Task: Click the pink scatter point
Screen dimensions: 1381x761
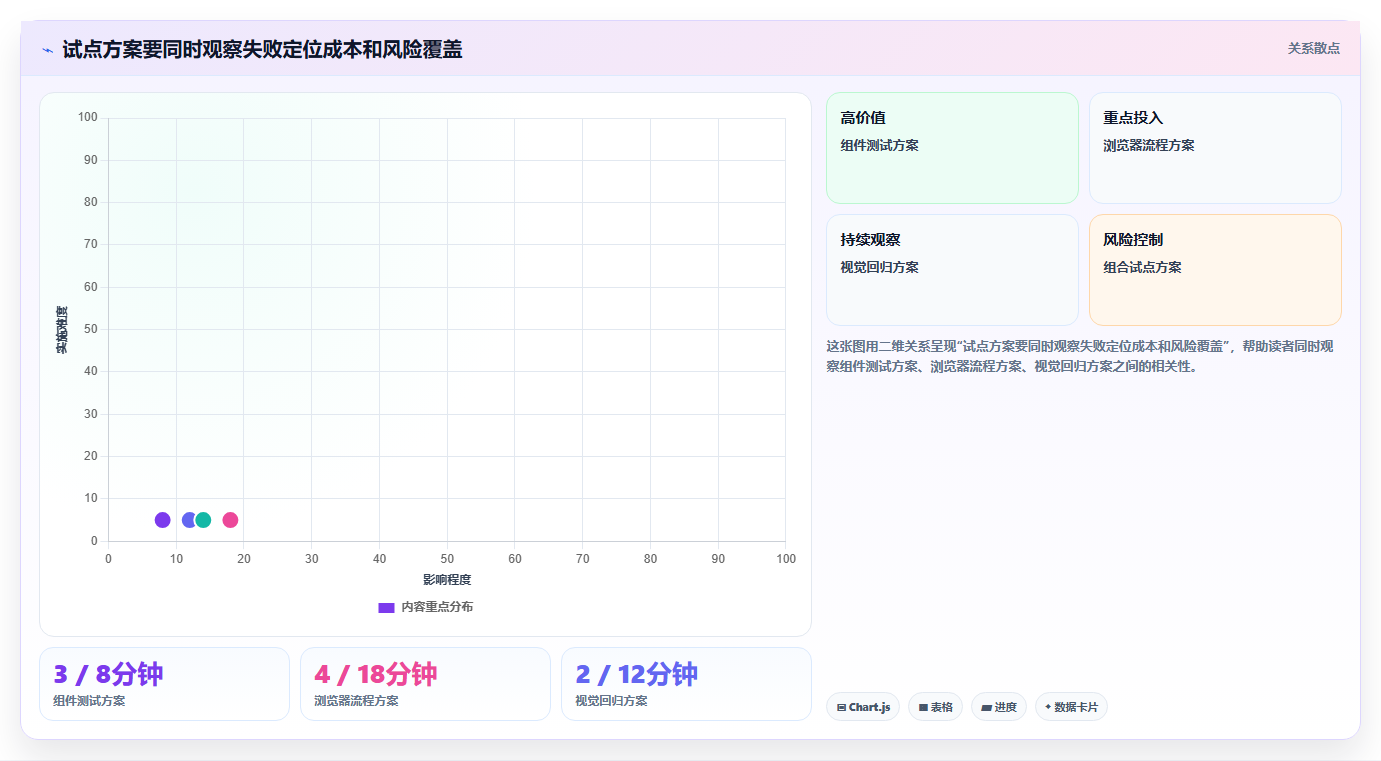Action: [230, 520]
